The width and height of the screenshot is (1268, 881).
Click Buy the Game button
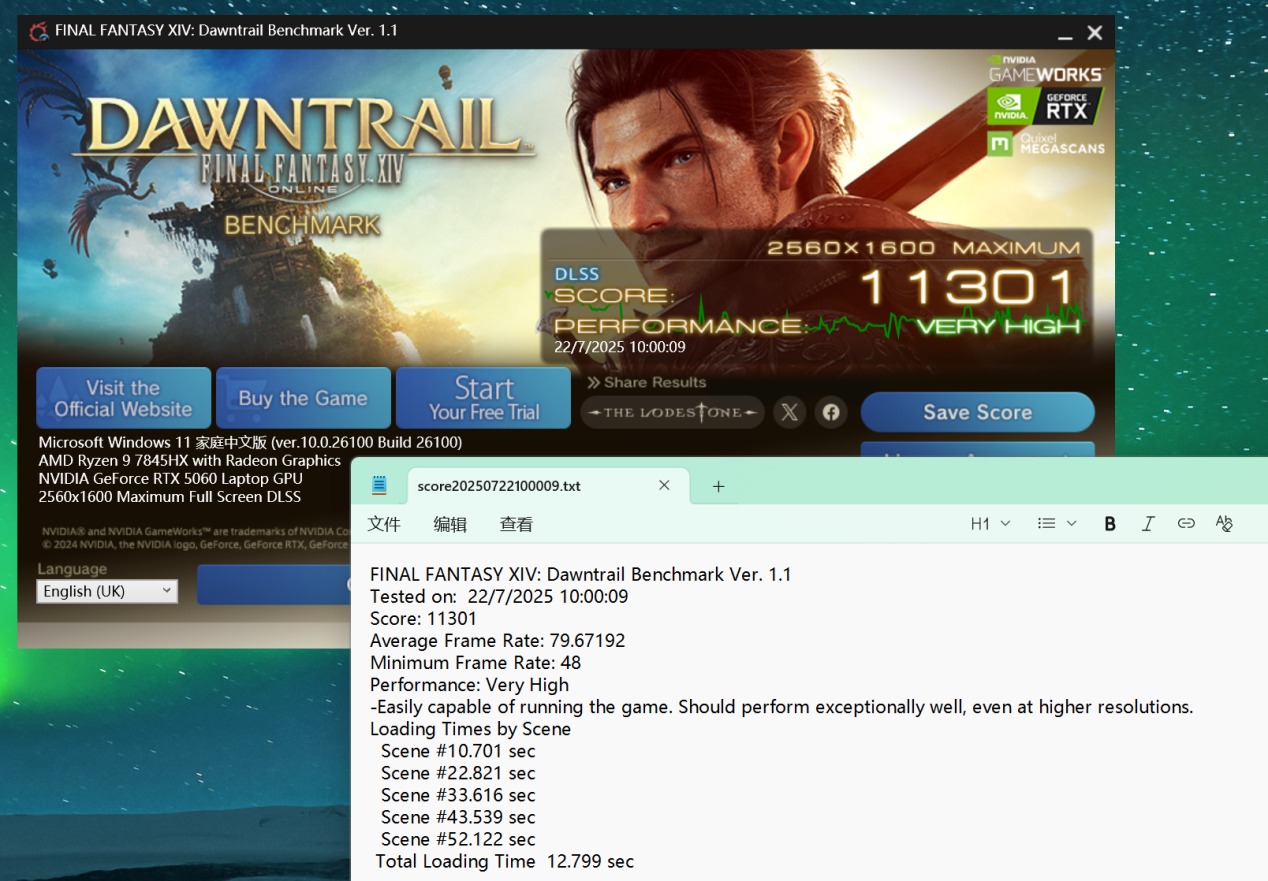303,398
